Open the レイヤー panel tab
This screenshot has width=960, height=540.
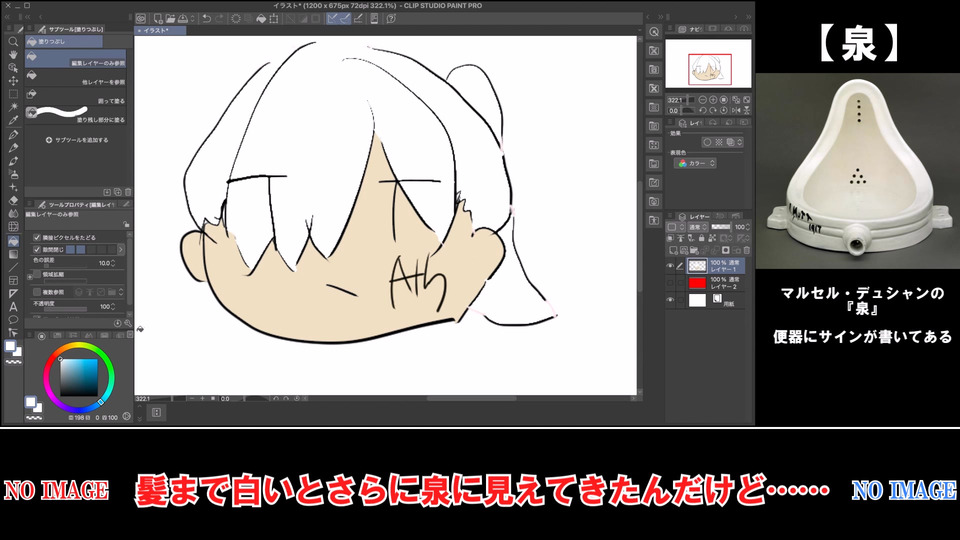[694, 216]
